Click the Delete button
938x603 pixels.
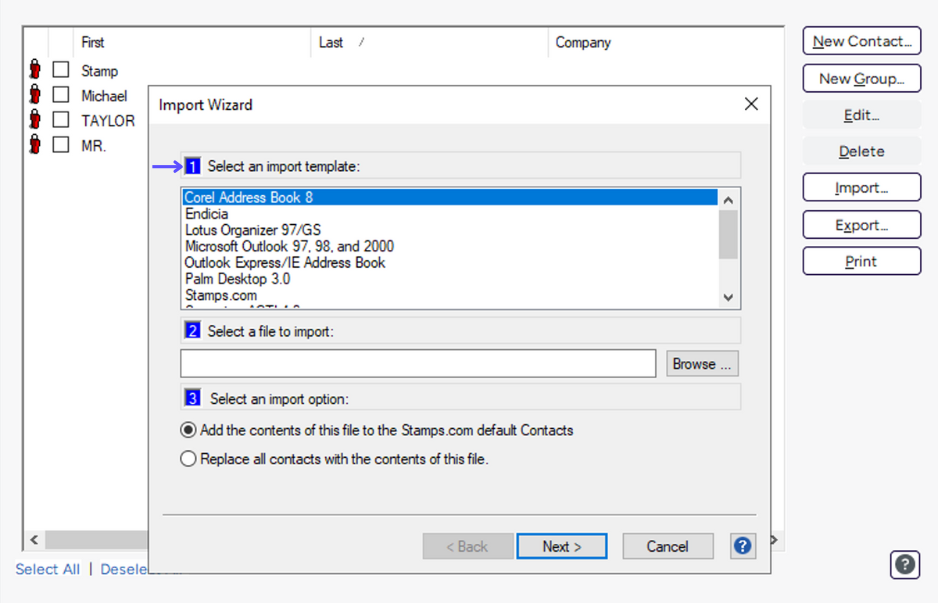point(861,151)
